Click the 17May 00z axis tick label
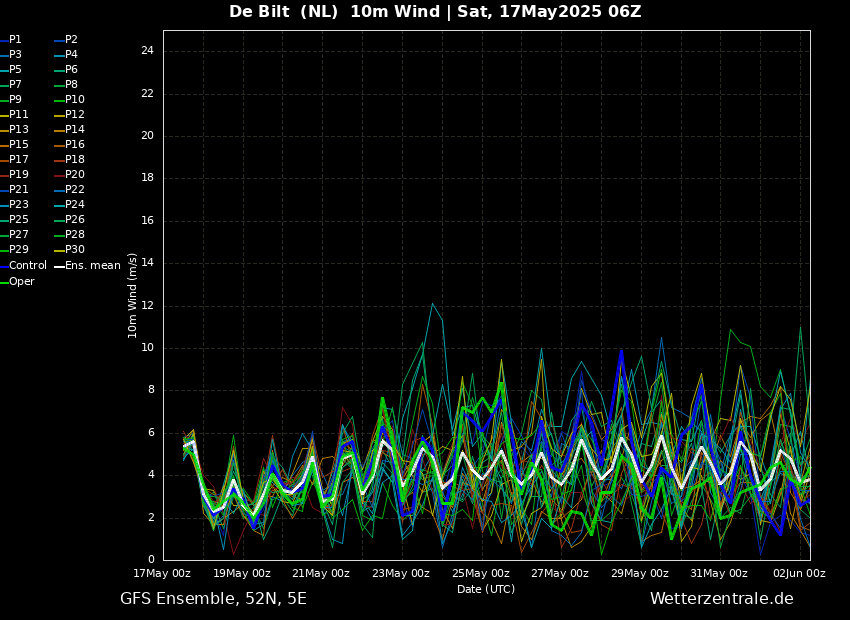Screen dimensions: 850x620 tap(162, 574)
